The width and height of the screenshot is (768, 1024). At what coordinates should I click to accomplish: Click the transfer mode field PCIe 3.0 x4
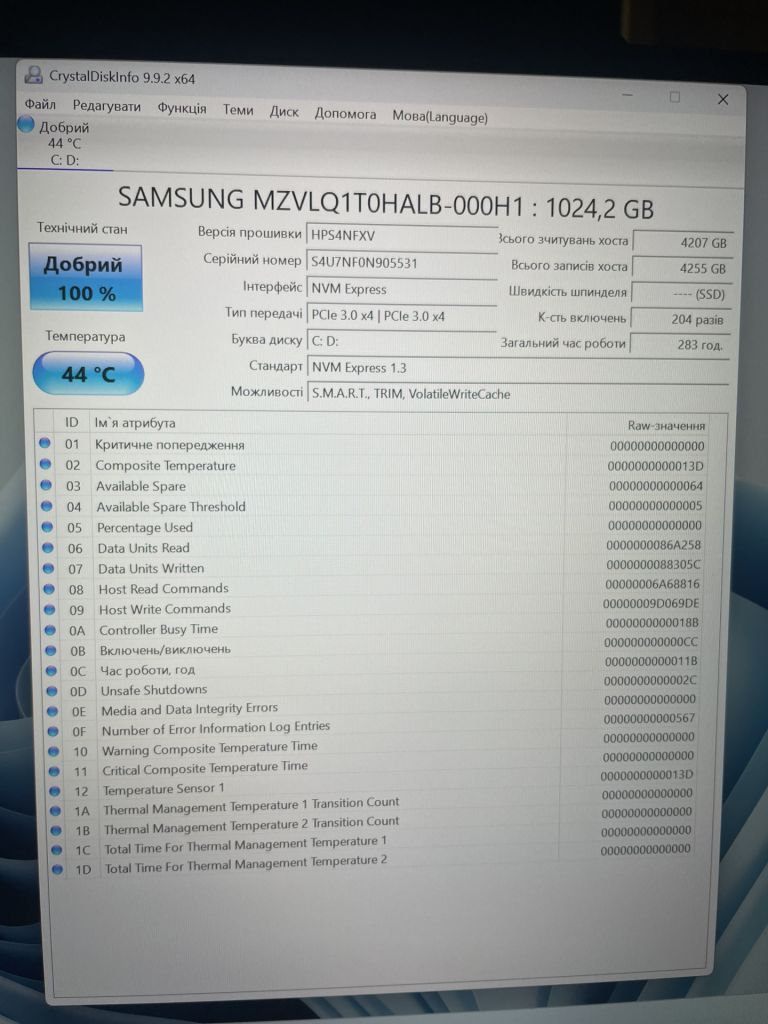click(x=402, y=315)
